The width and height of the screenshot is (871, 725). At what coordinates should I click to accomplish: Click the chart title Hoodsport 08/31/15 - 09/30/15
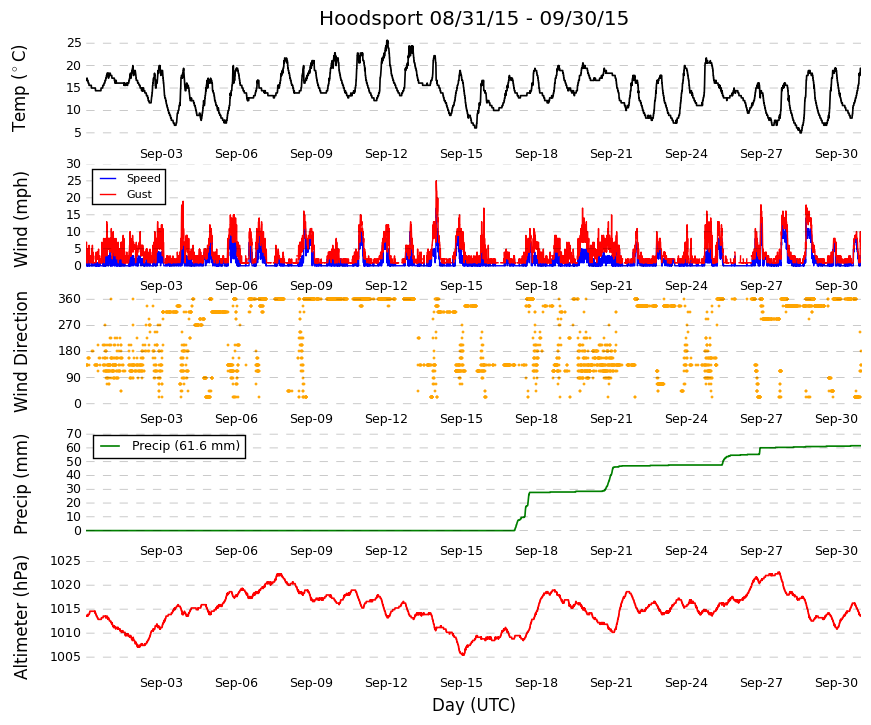(473, 18)
